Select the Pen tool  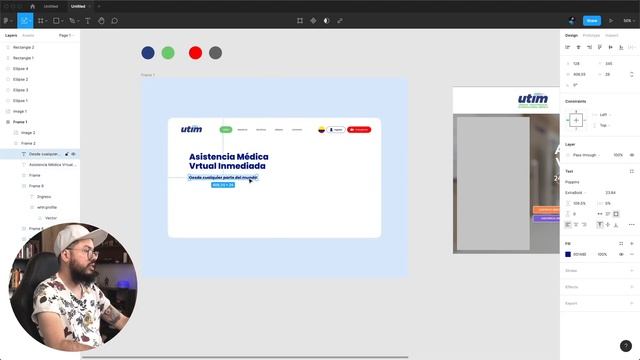73,20
